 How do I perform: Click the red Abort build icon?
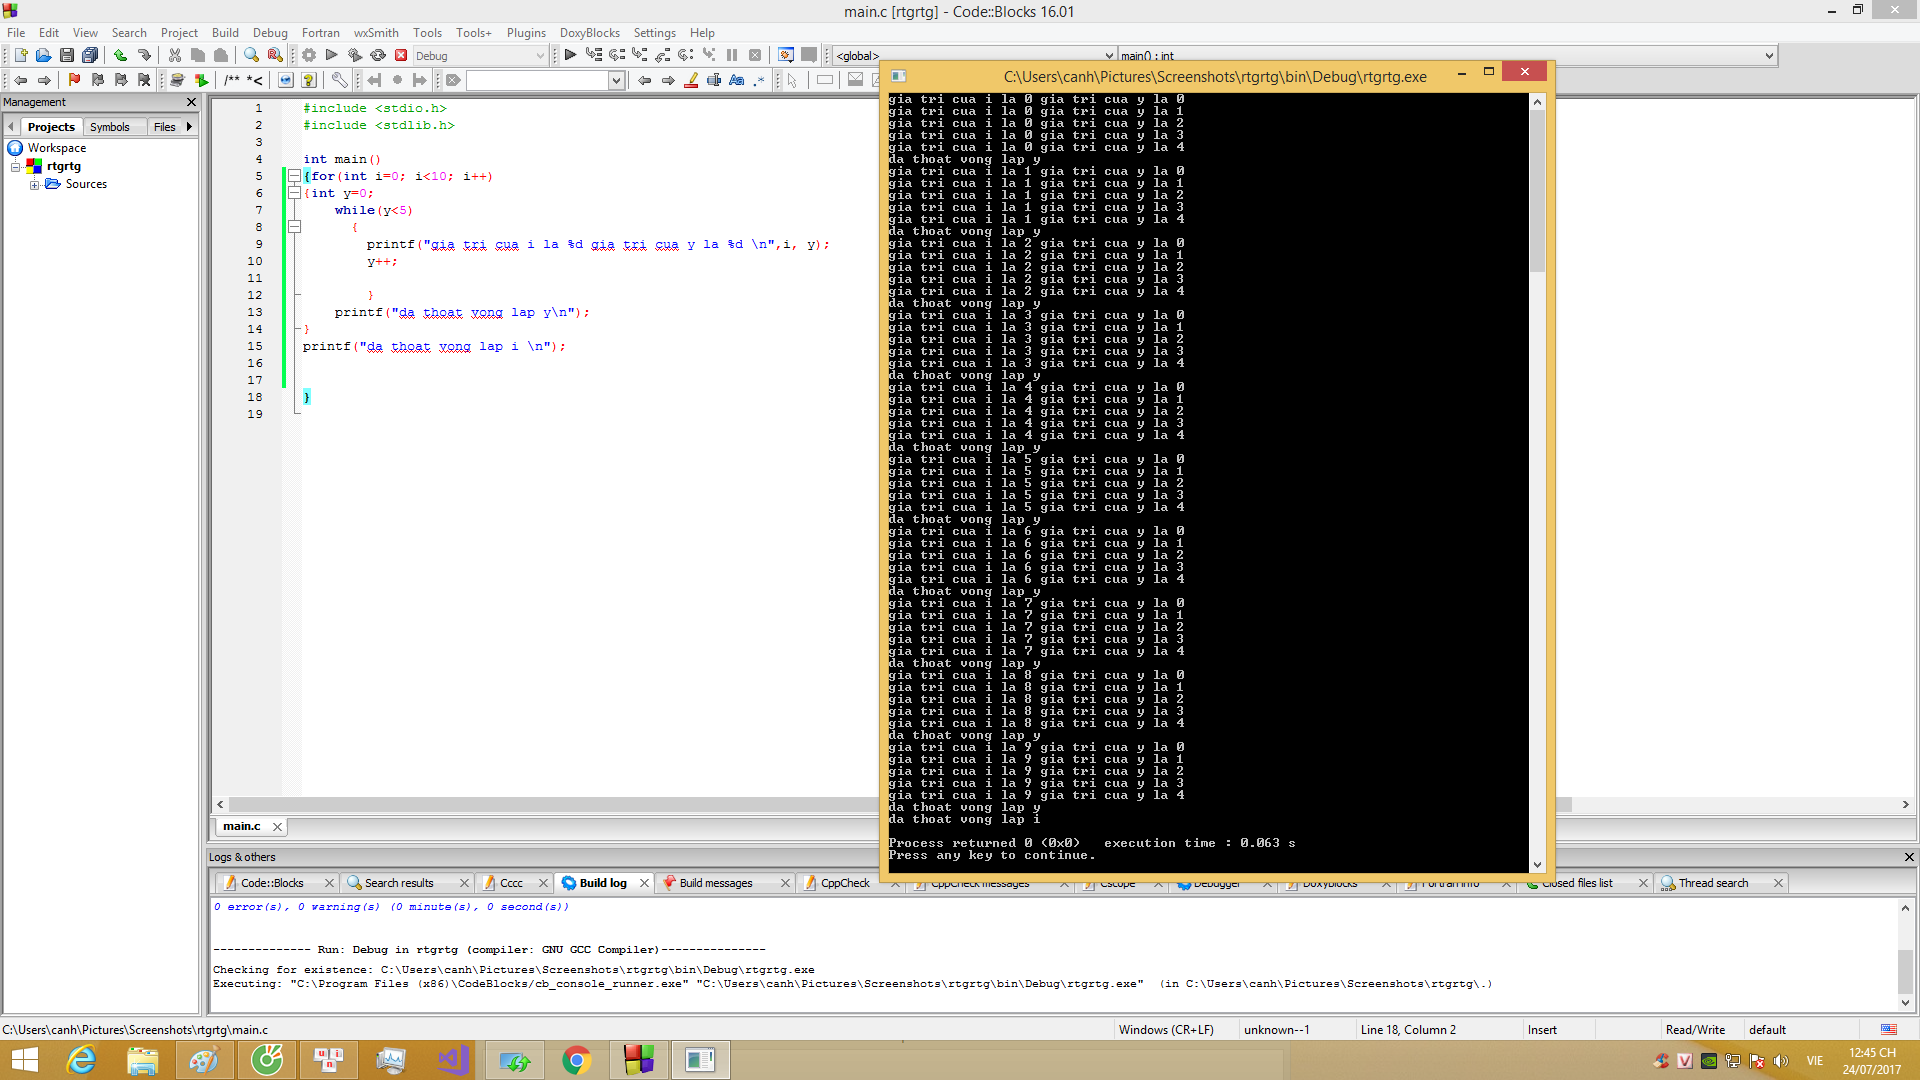click(401, 56)
